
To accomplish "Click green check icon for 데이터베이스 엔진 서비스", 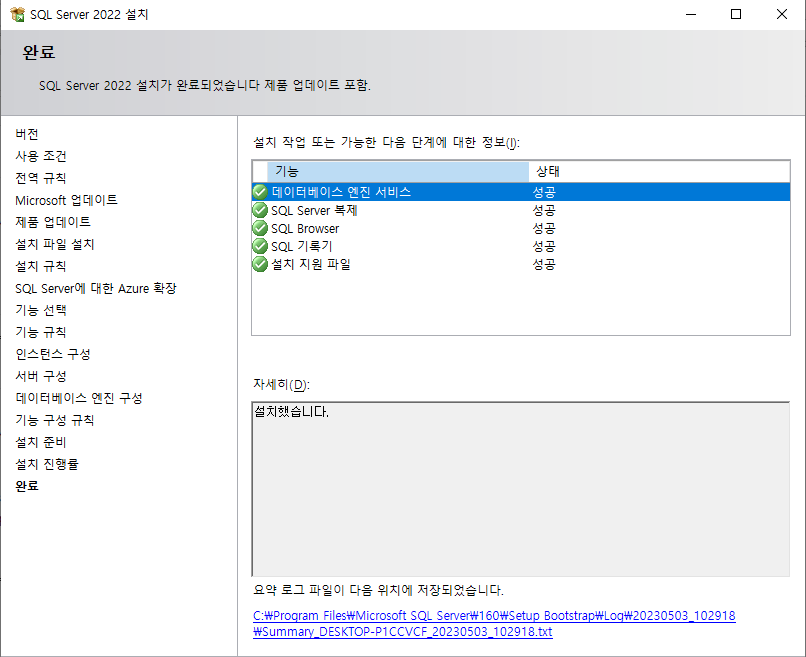I will pyautogui.click(x=260, y=192).
